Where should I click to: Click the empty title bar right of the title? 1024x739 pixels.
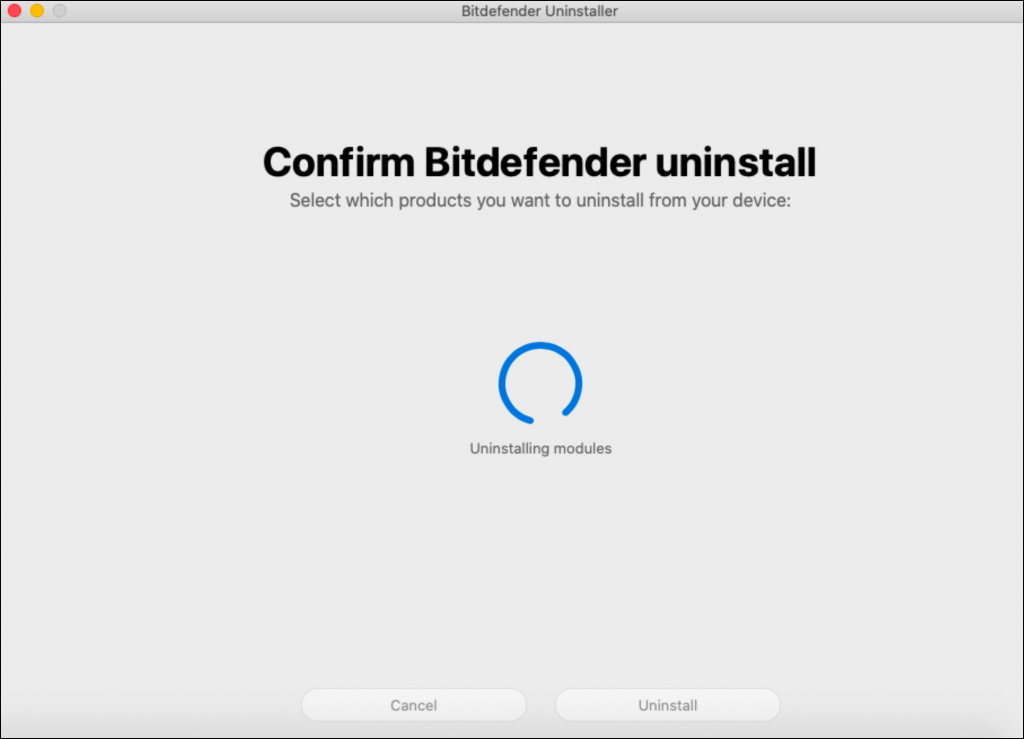[x=820, y=11]
